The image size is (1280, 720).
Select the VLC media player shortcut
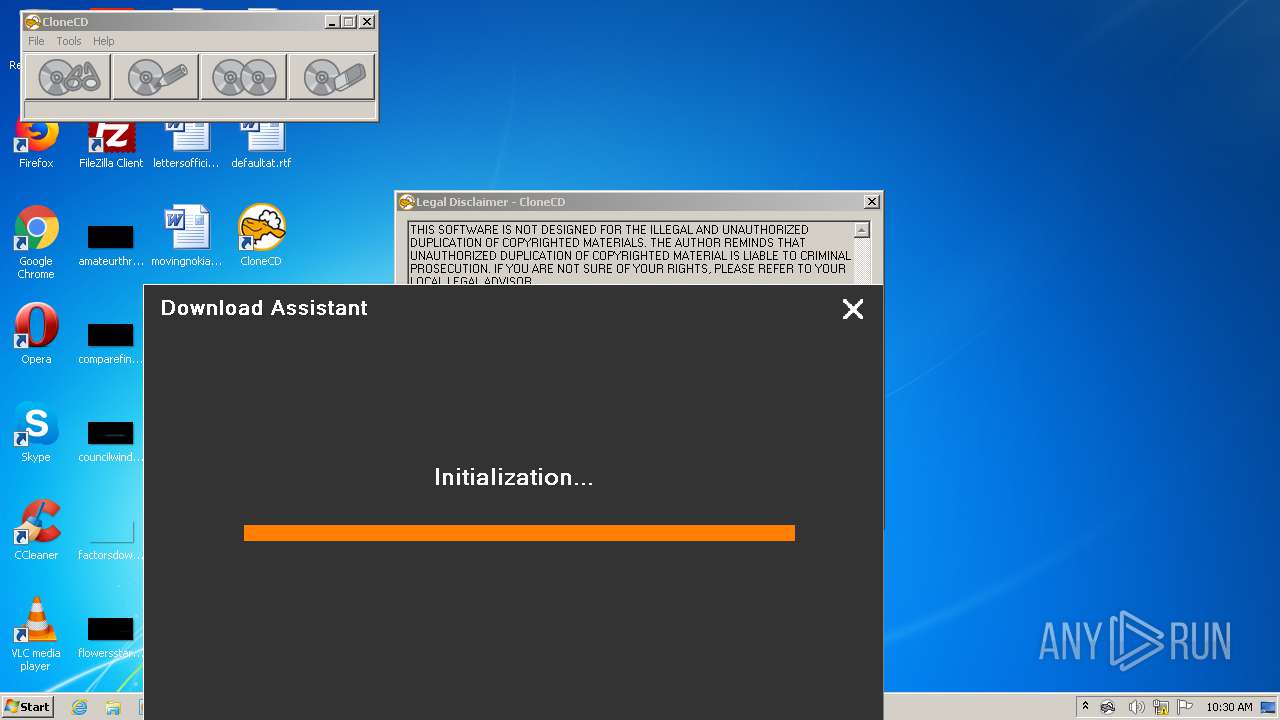coord(36,634)
